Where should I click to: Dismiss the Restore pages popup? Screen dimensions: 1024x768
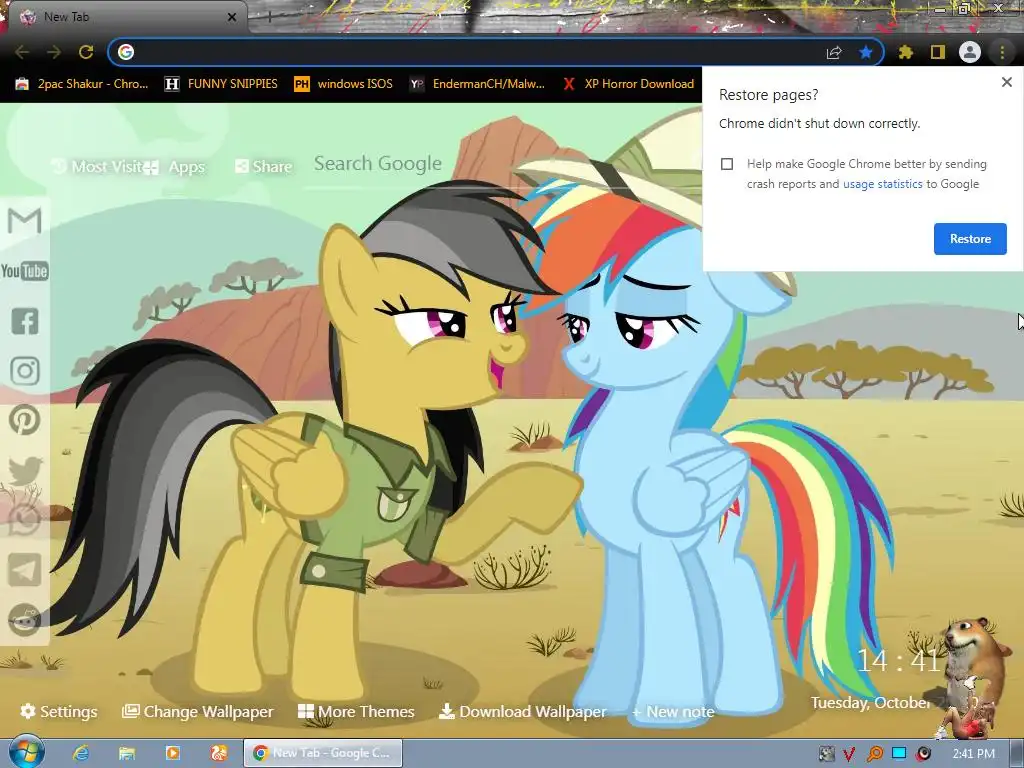(1006, 82)
